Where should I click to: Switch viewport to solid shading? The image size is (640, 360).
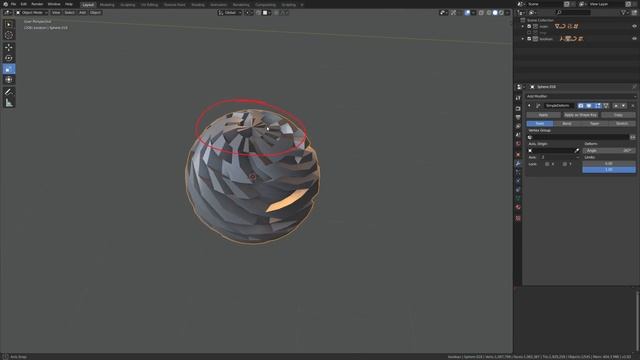coord(495,13)
